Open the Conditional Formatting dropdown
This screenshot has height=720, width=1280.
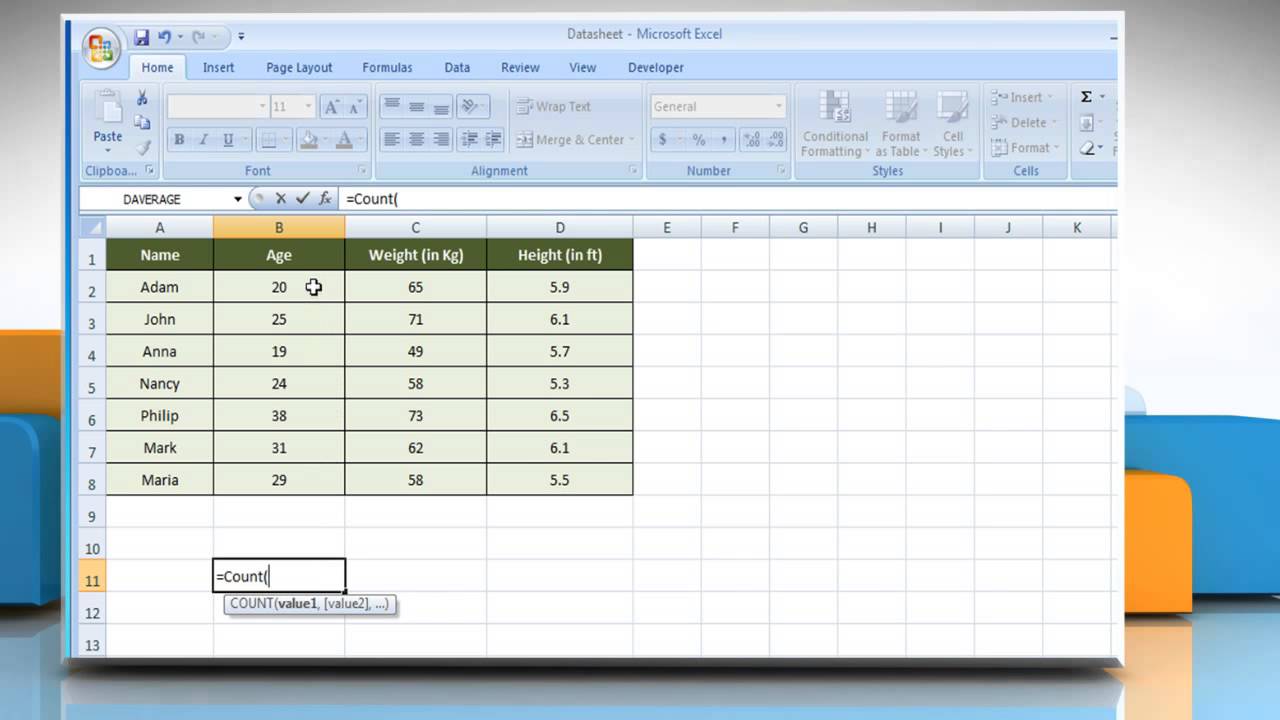[835, 124]
